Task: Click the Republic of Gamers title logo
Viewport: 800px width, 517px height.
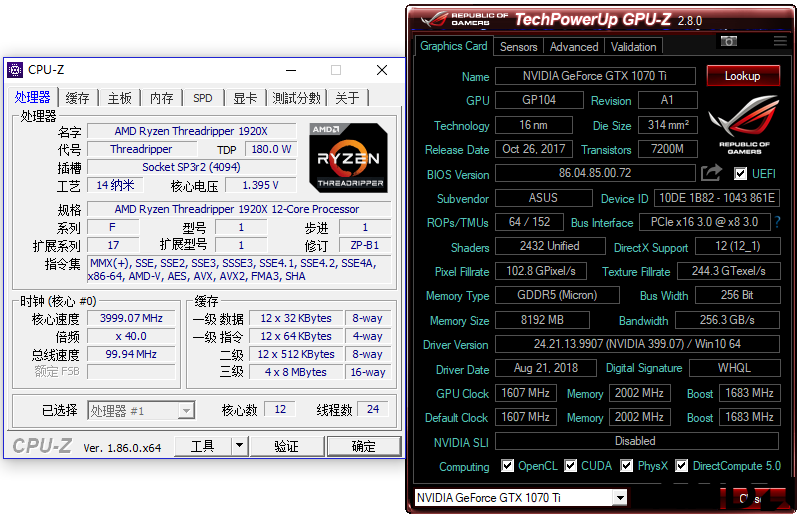Action: [x=463, y=19]
